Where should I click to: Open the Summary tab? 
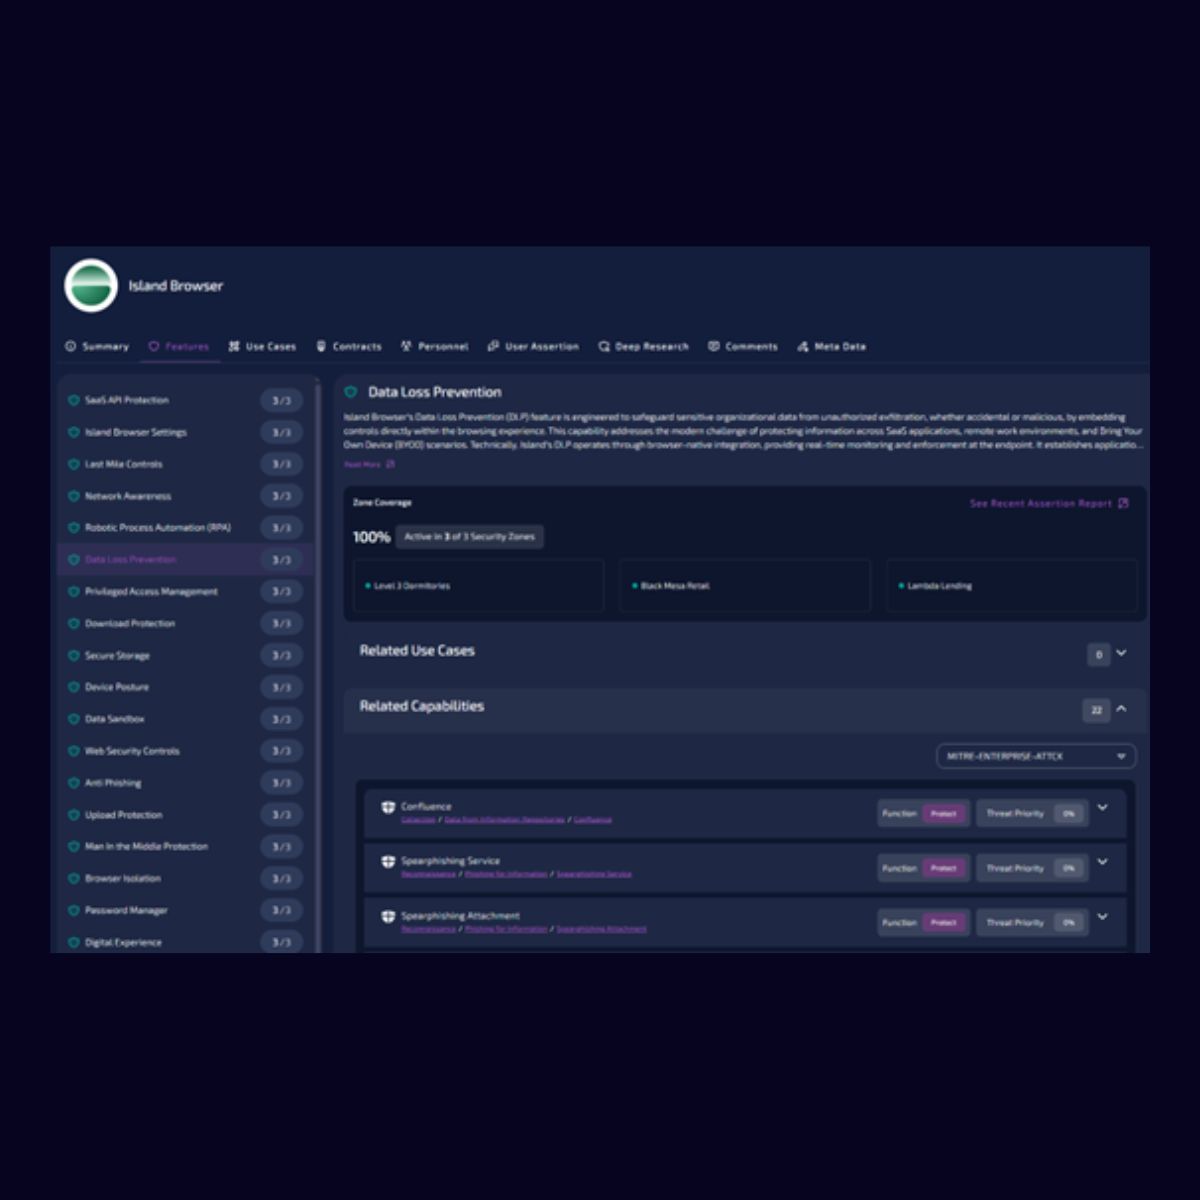tap(97, 346)
